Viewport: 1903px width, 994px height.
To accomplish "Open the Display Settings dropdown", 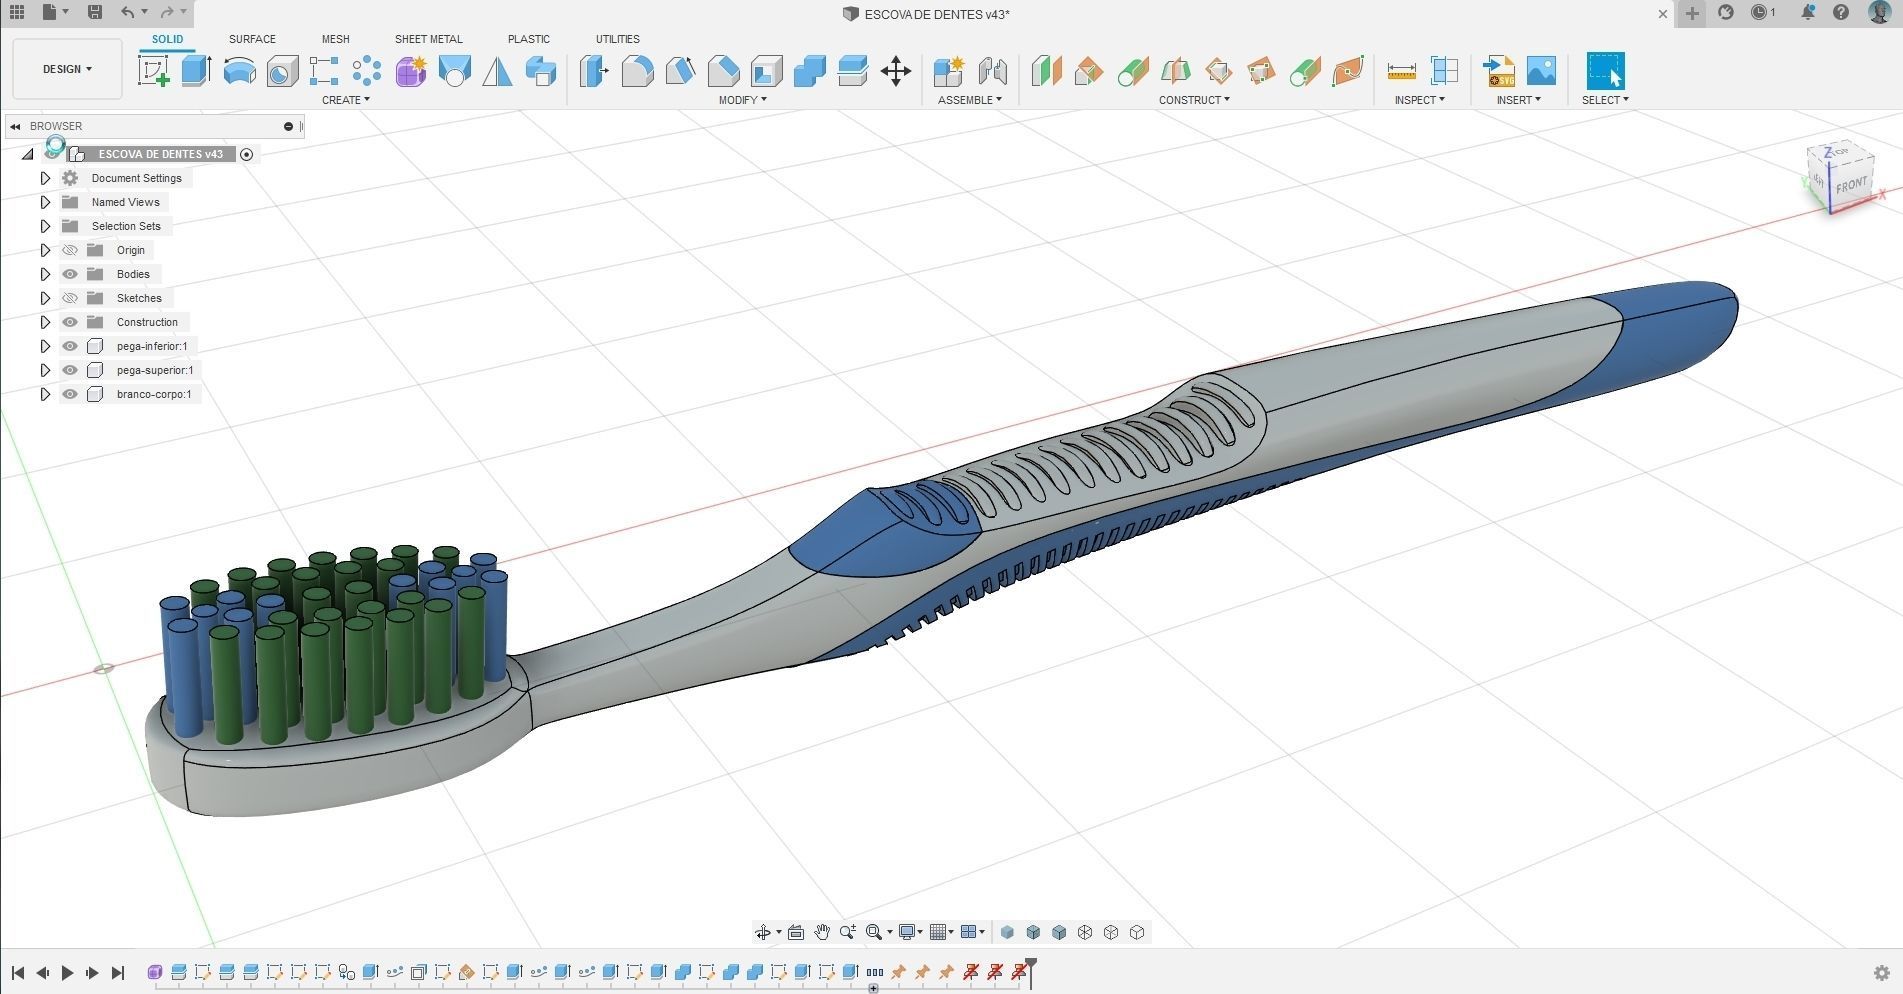I will (910, 932).
